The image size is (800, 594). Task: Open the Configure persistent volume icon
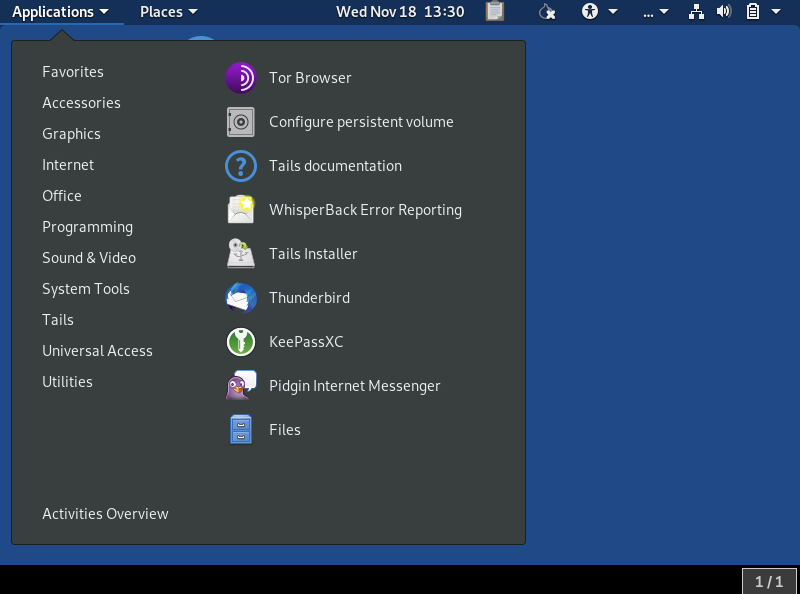click(x=241, y=122)
